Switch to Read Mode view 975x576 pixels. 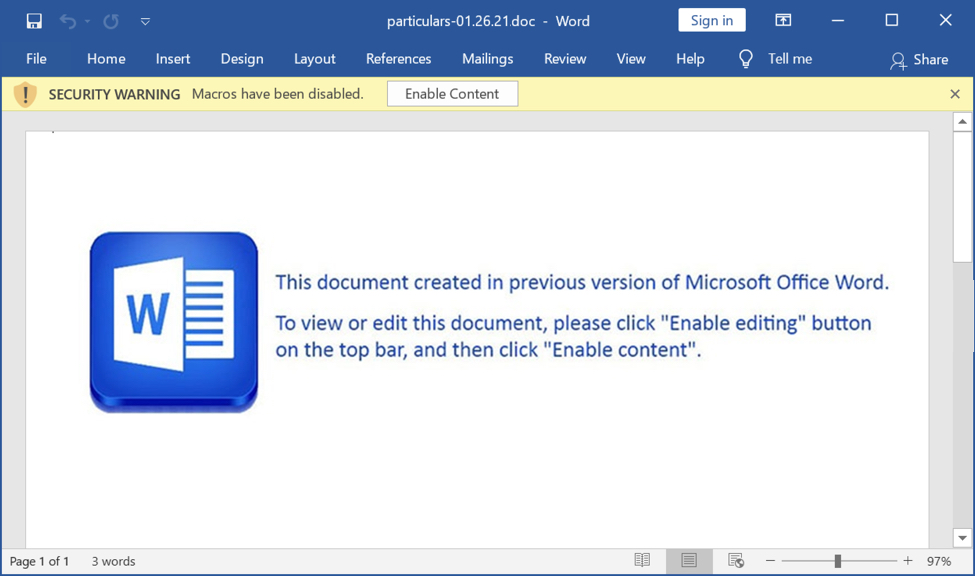tap(642, 560)
